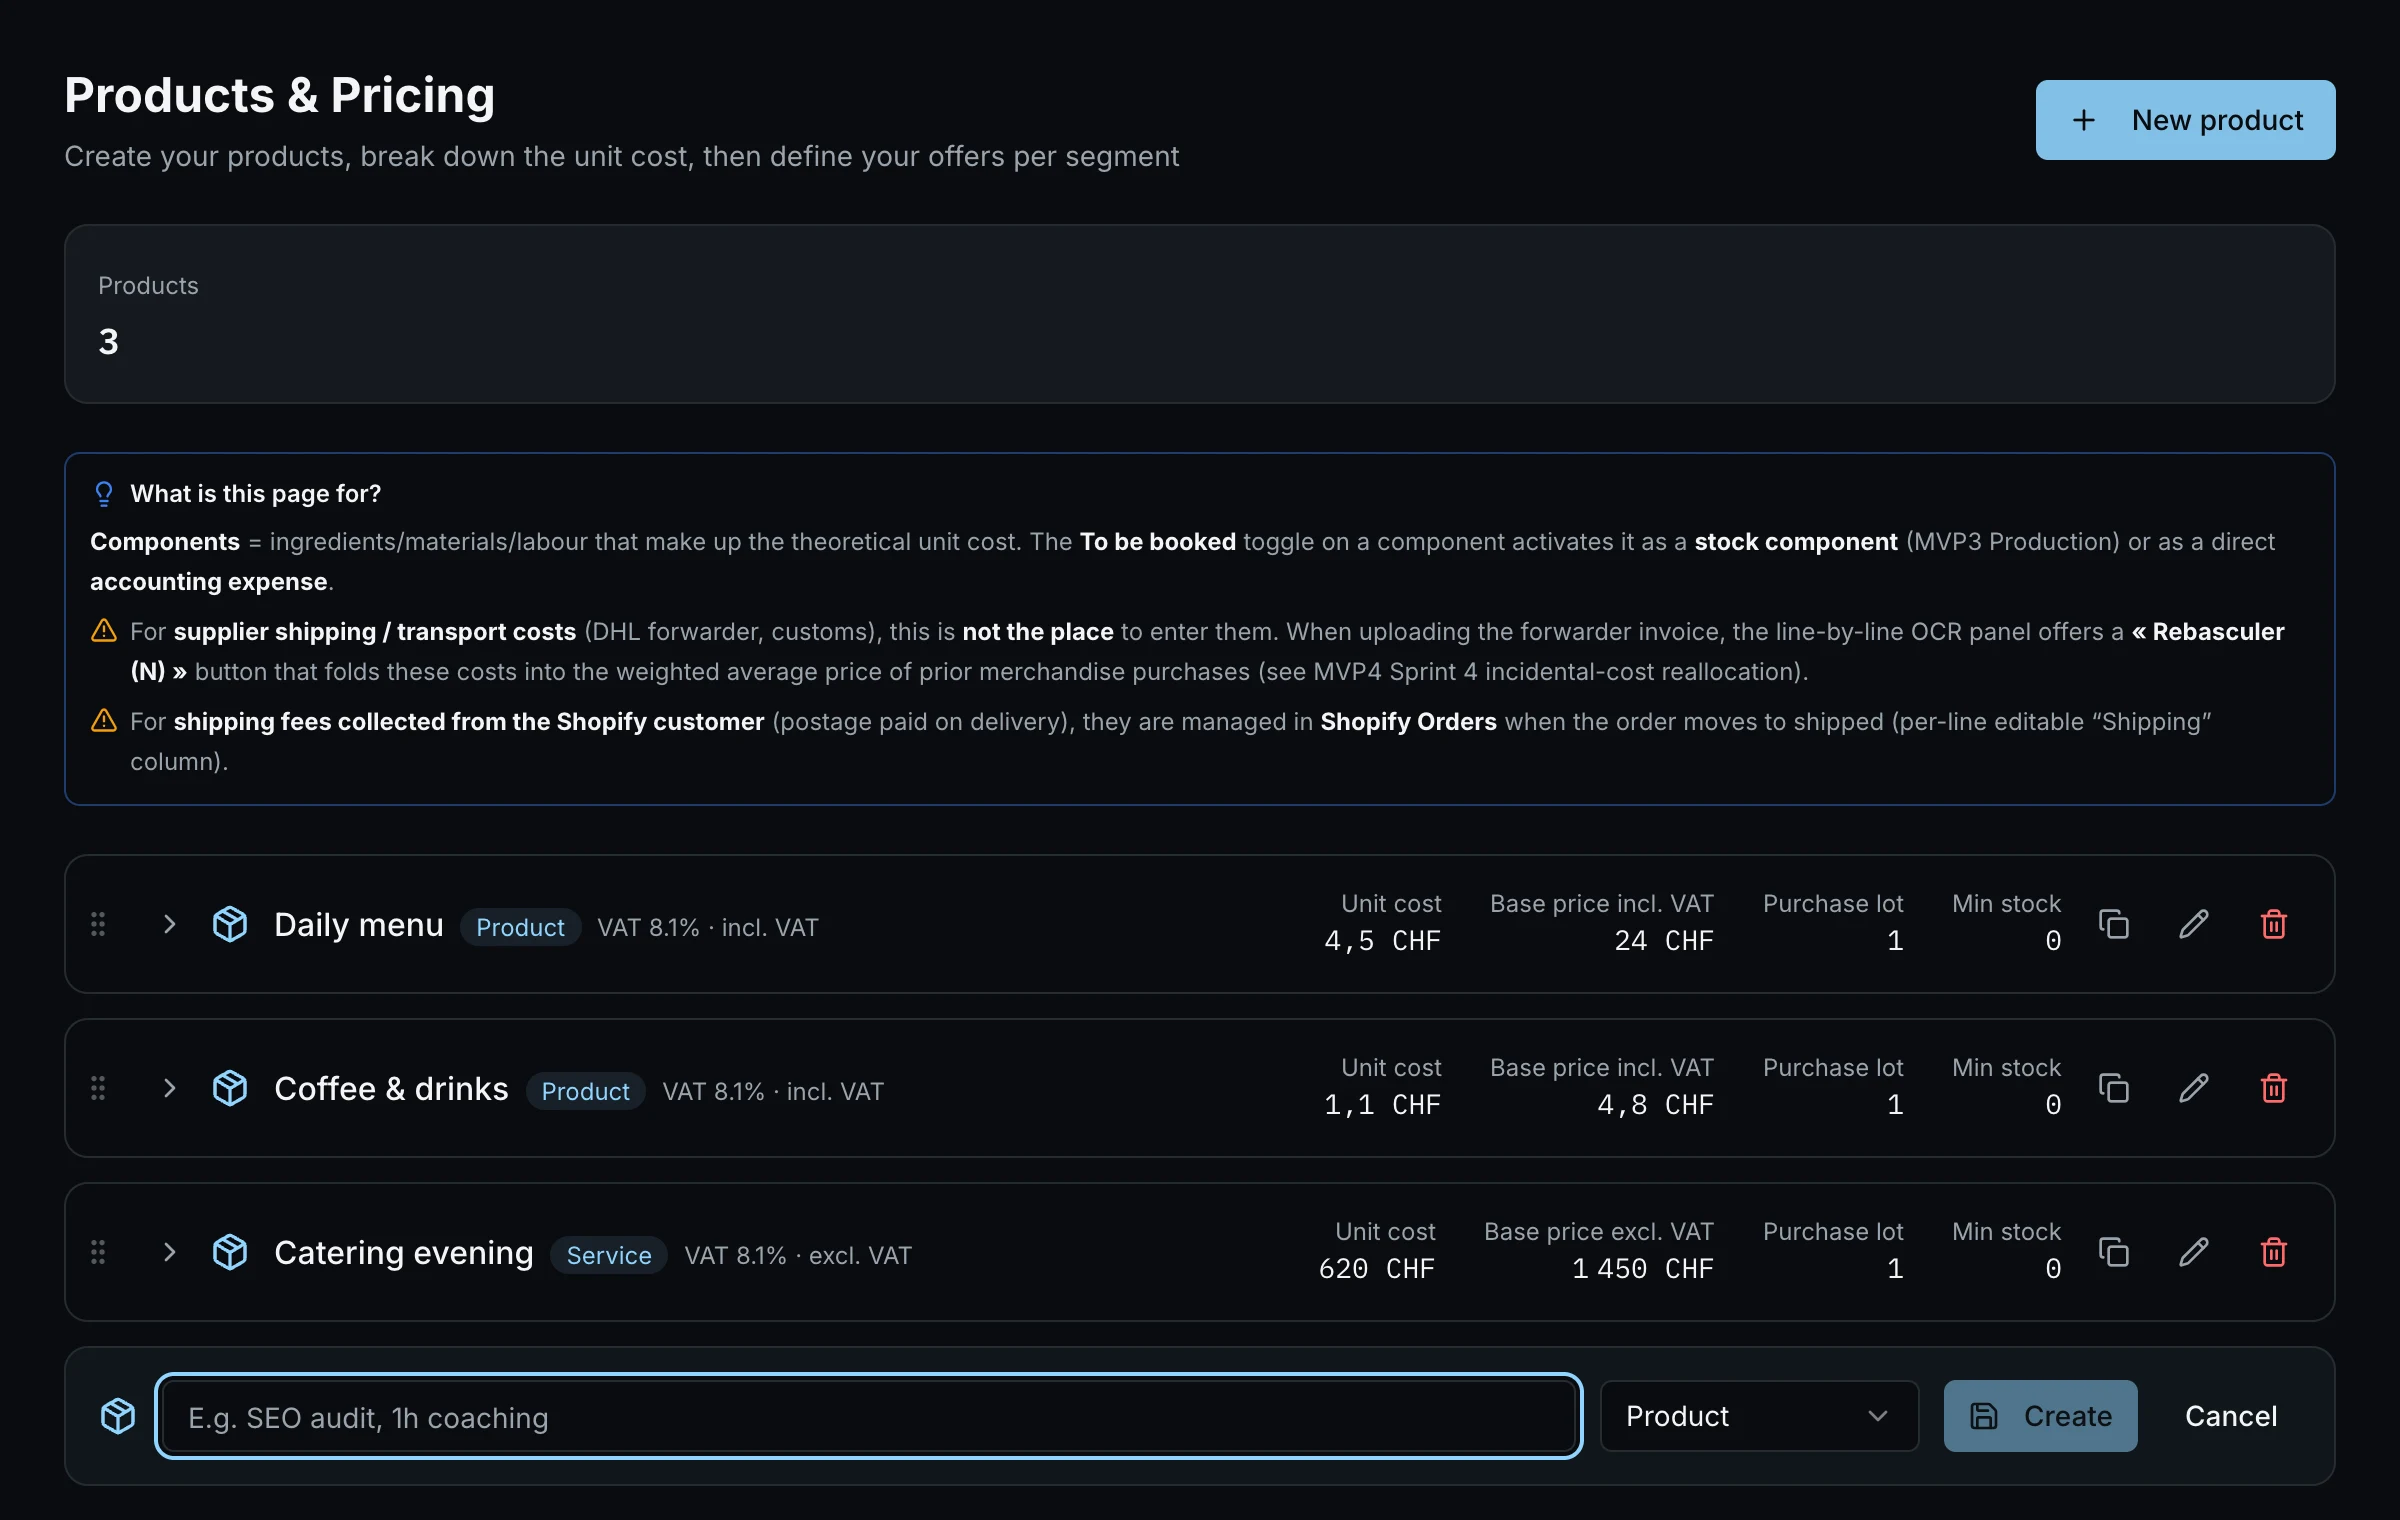Screen dimensions: 2400x1520
Task: Edit the Daily menu product
Action: coord(2193,924)
